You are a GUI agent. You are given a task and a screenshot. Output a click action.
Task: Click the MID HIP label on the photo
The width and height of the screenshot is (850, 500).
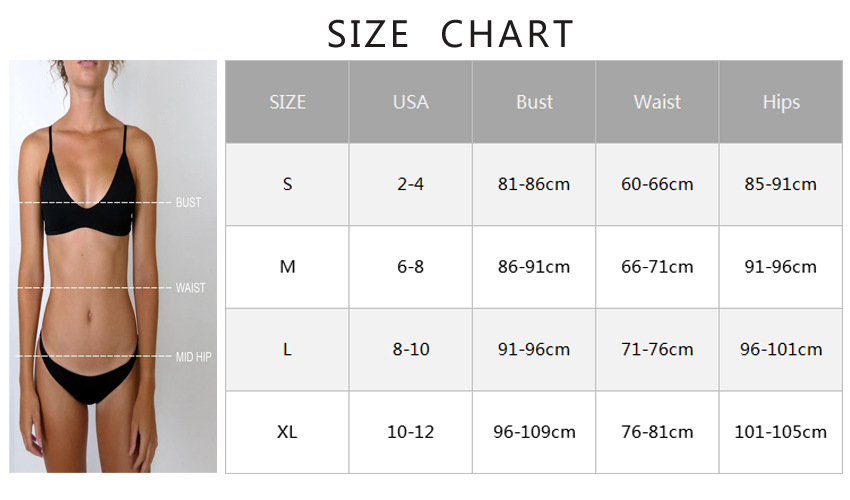[193, 357]
